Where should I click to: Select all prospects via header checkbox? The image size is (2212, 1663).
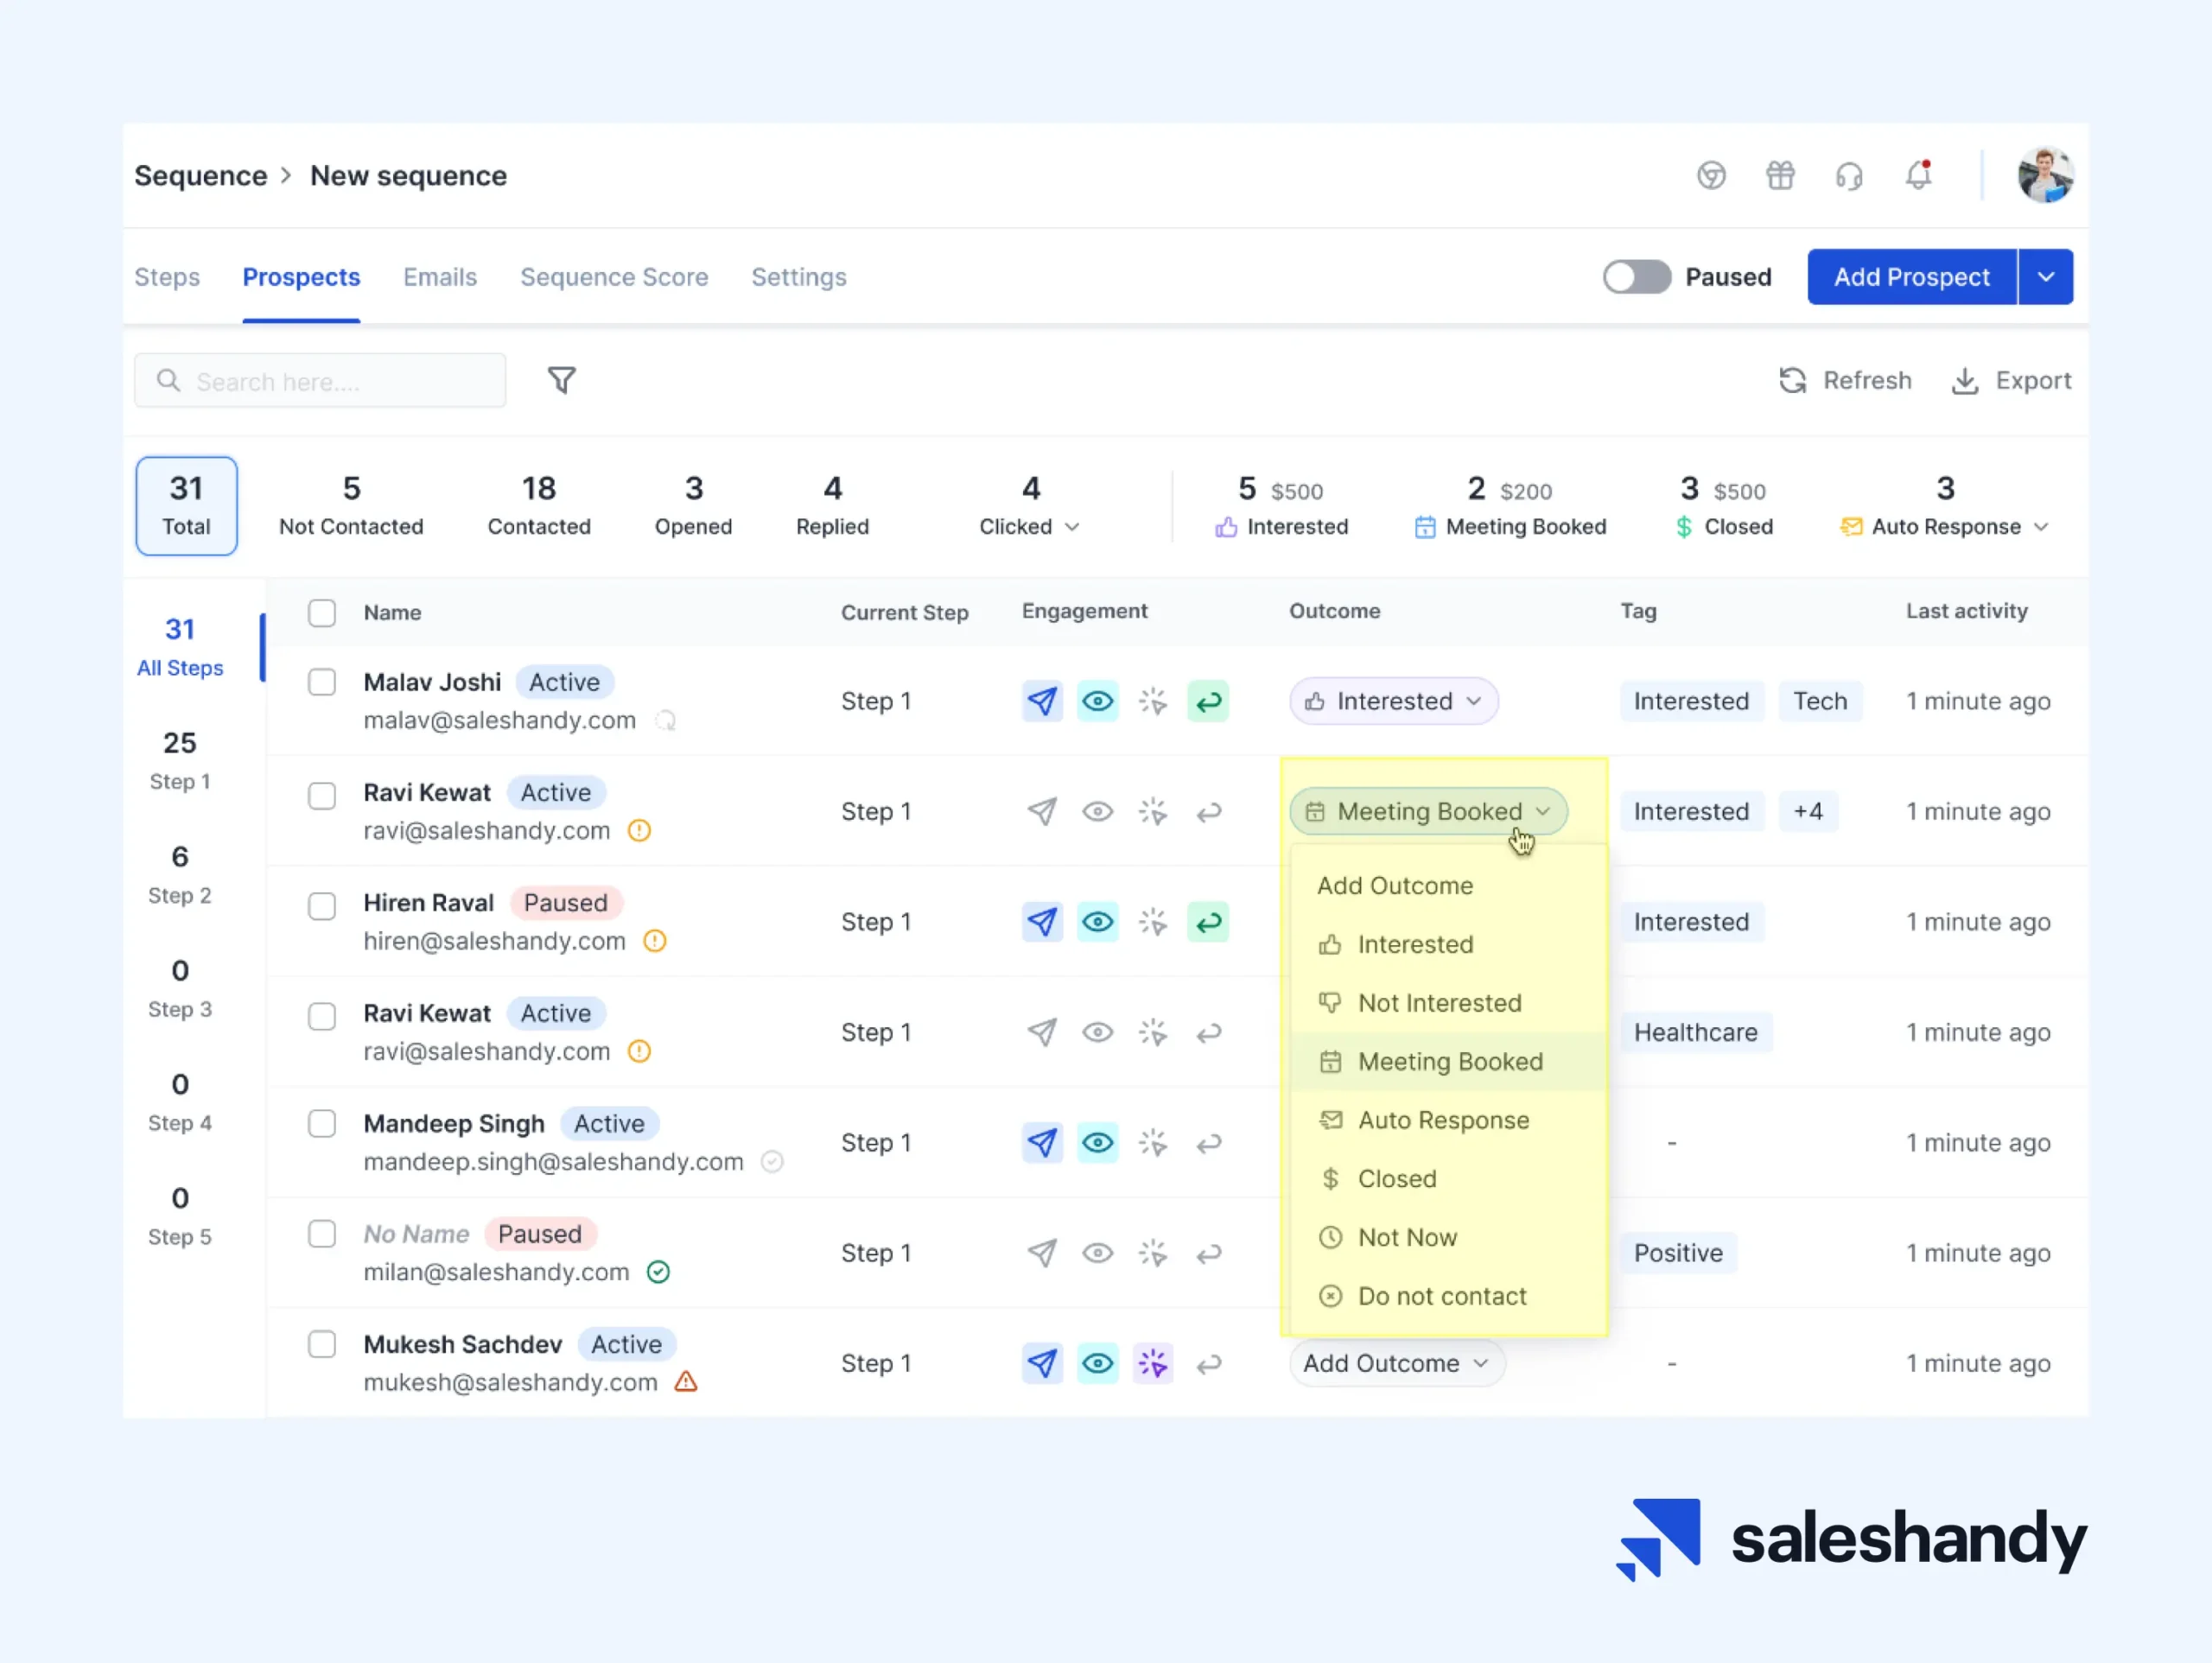[x=322, y=613]
